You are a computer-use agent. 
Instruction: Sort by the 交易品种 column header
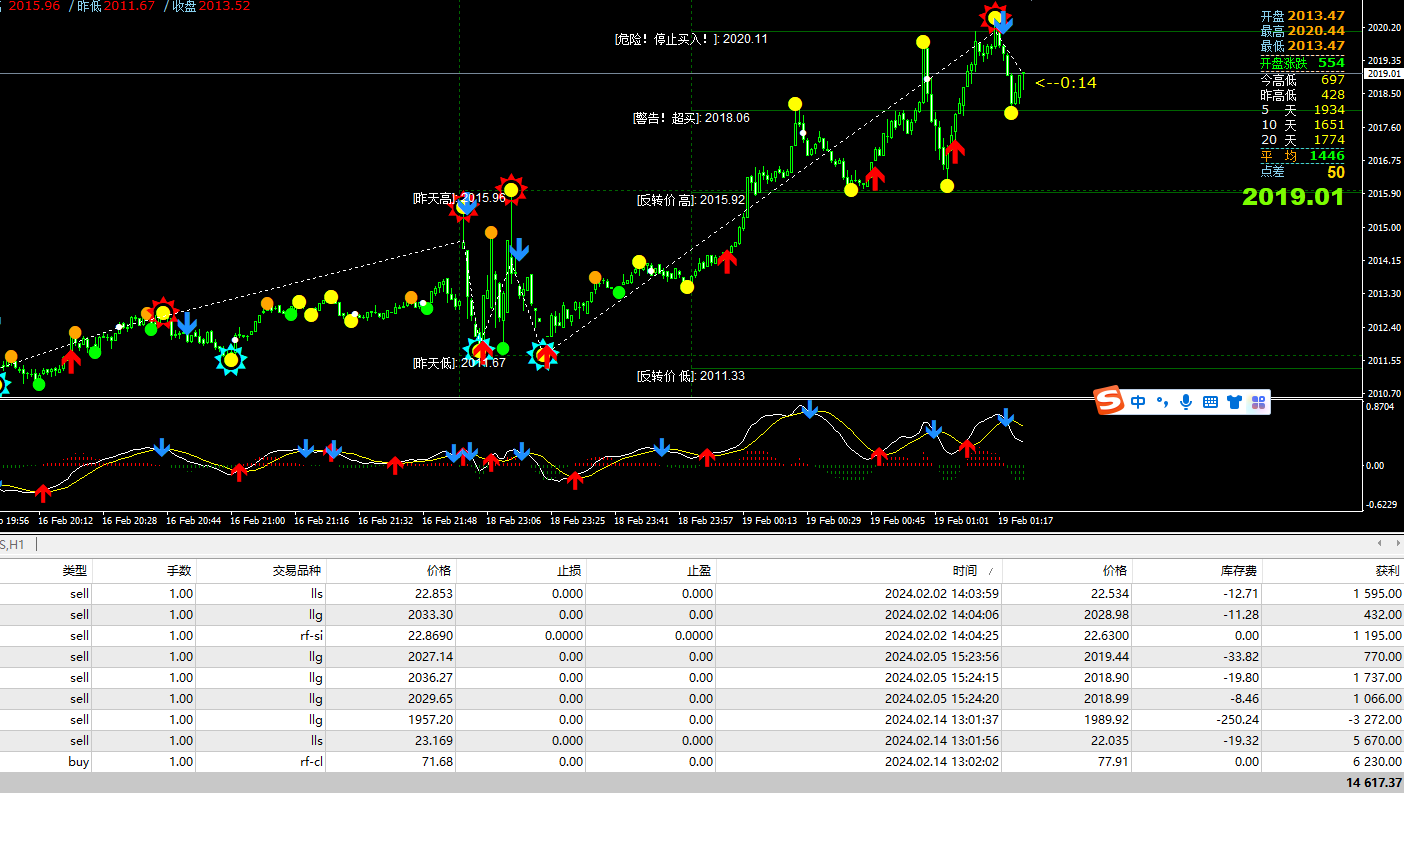point(297,571)
